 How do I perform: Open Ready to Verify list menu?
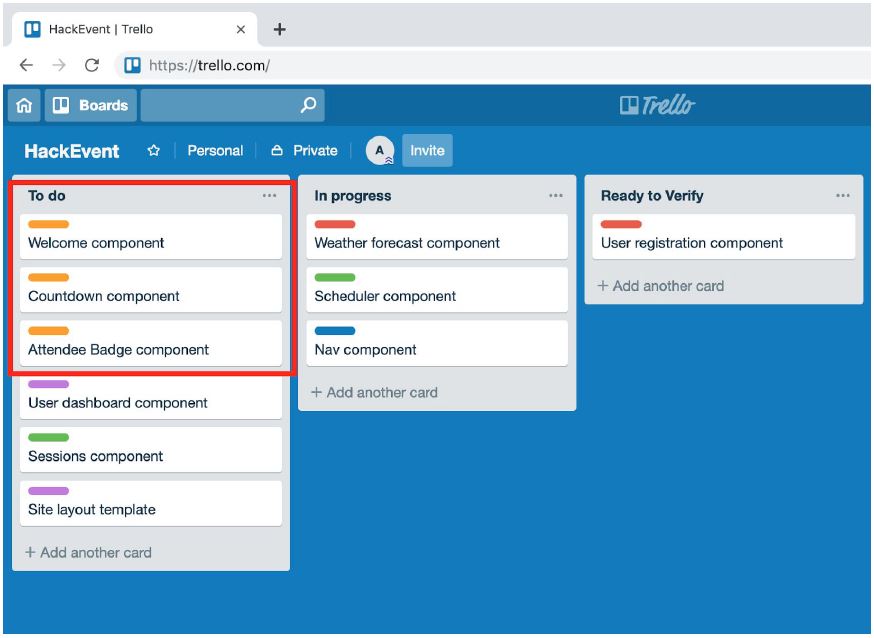pyautogui.click(x=842, y=196)
